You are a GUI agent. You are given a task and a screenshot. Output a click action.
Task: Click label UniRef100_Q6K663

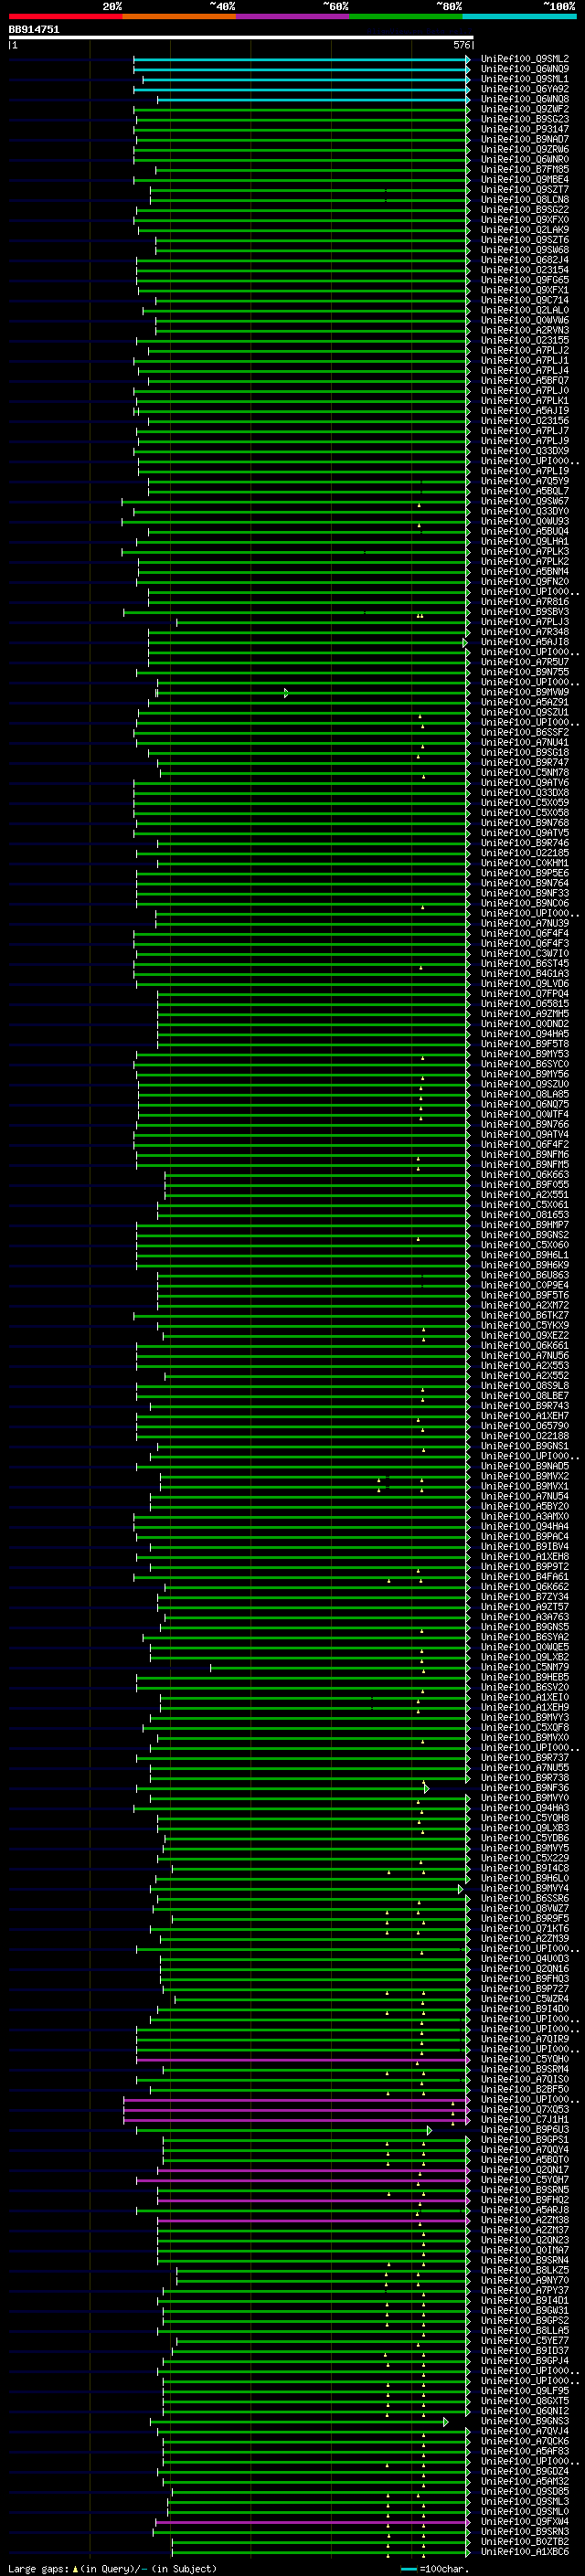525,1174
